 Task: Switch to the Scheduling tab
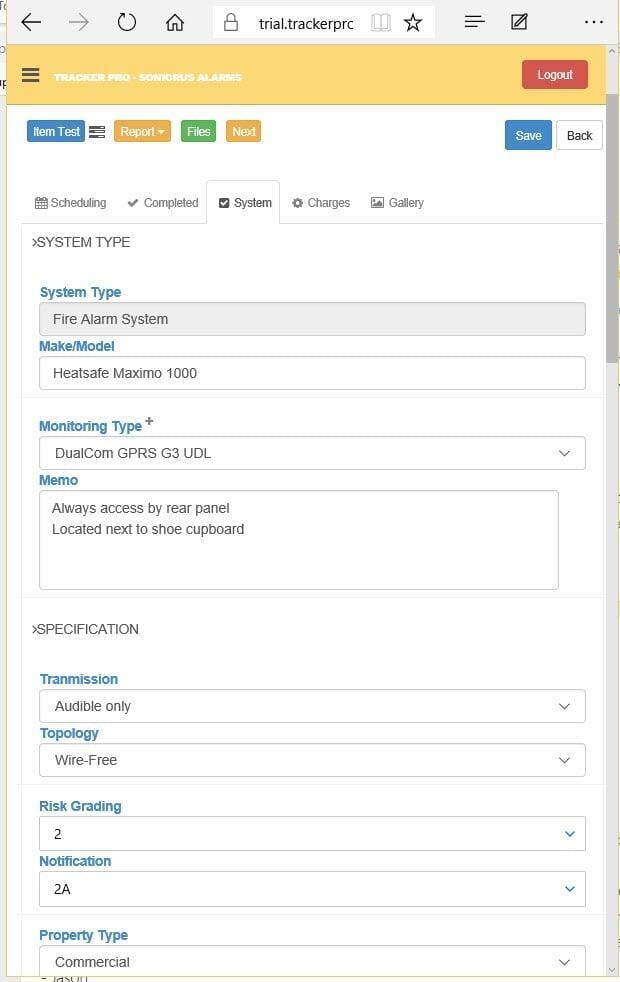pos(70,203)
